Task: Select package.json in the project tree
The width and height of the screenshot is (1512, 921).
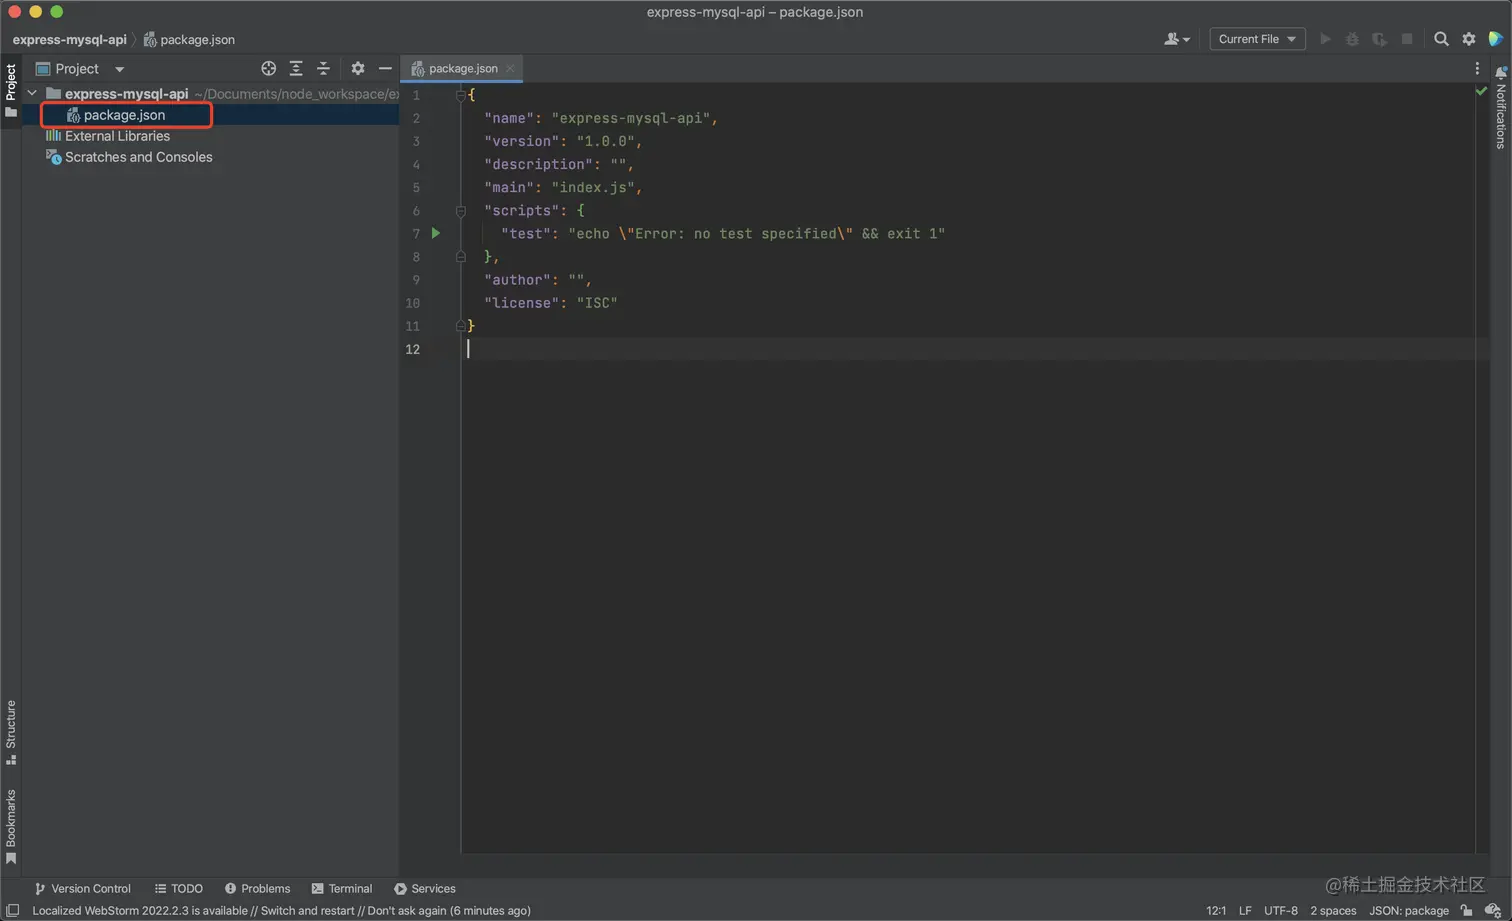Action: (124, 115)
